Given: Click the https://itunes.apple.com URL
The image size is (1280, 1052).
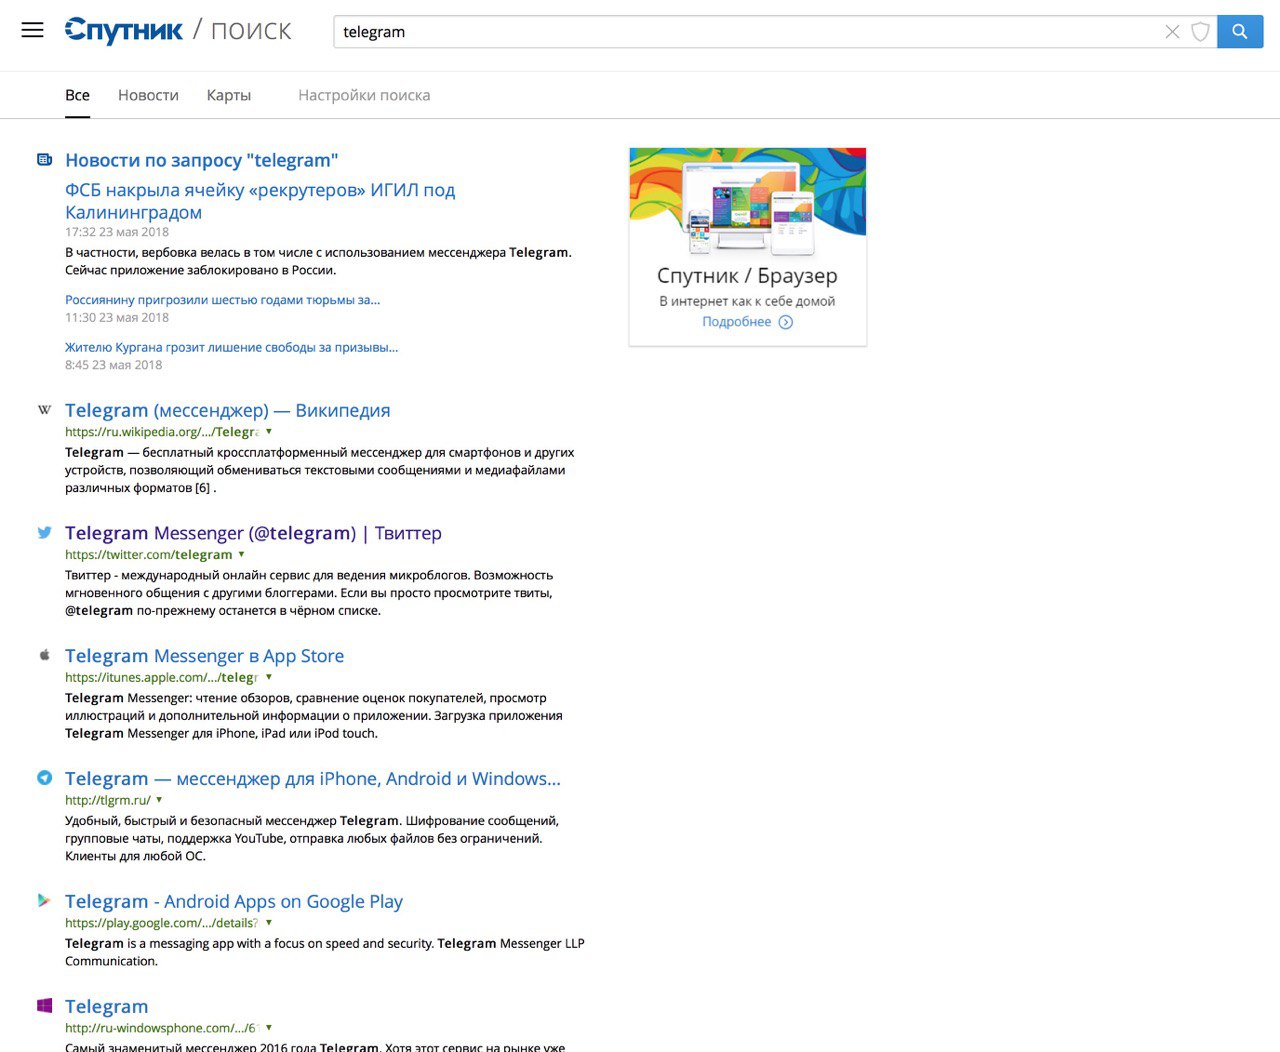Looking at the screenshot, I should click(x=162, y=677).
